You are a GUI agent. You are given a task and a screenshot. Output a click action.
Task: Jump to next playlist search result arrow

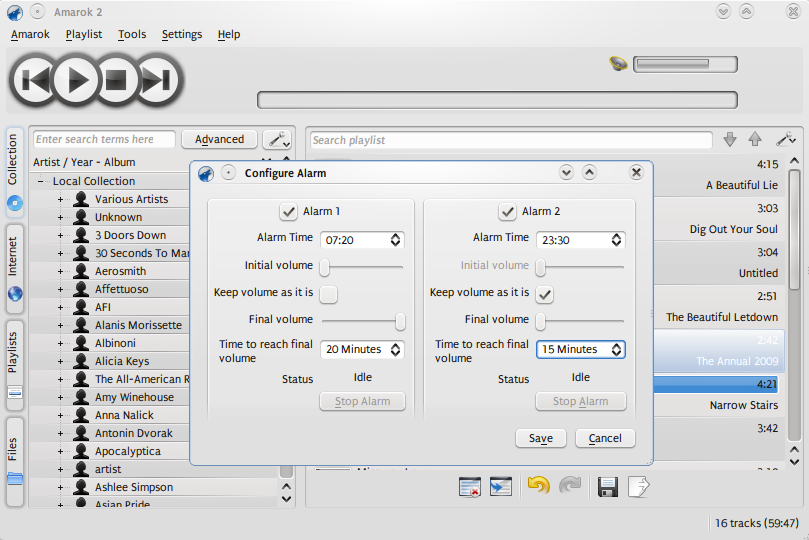coord(730,139)
